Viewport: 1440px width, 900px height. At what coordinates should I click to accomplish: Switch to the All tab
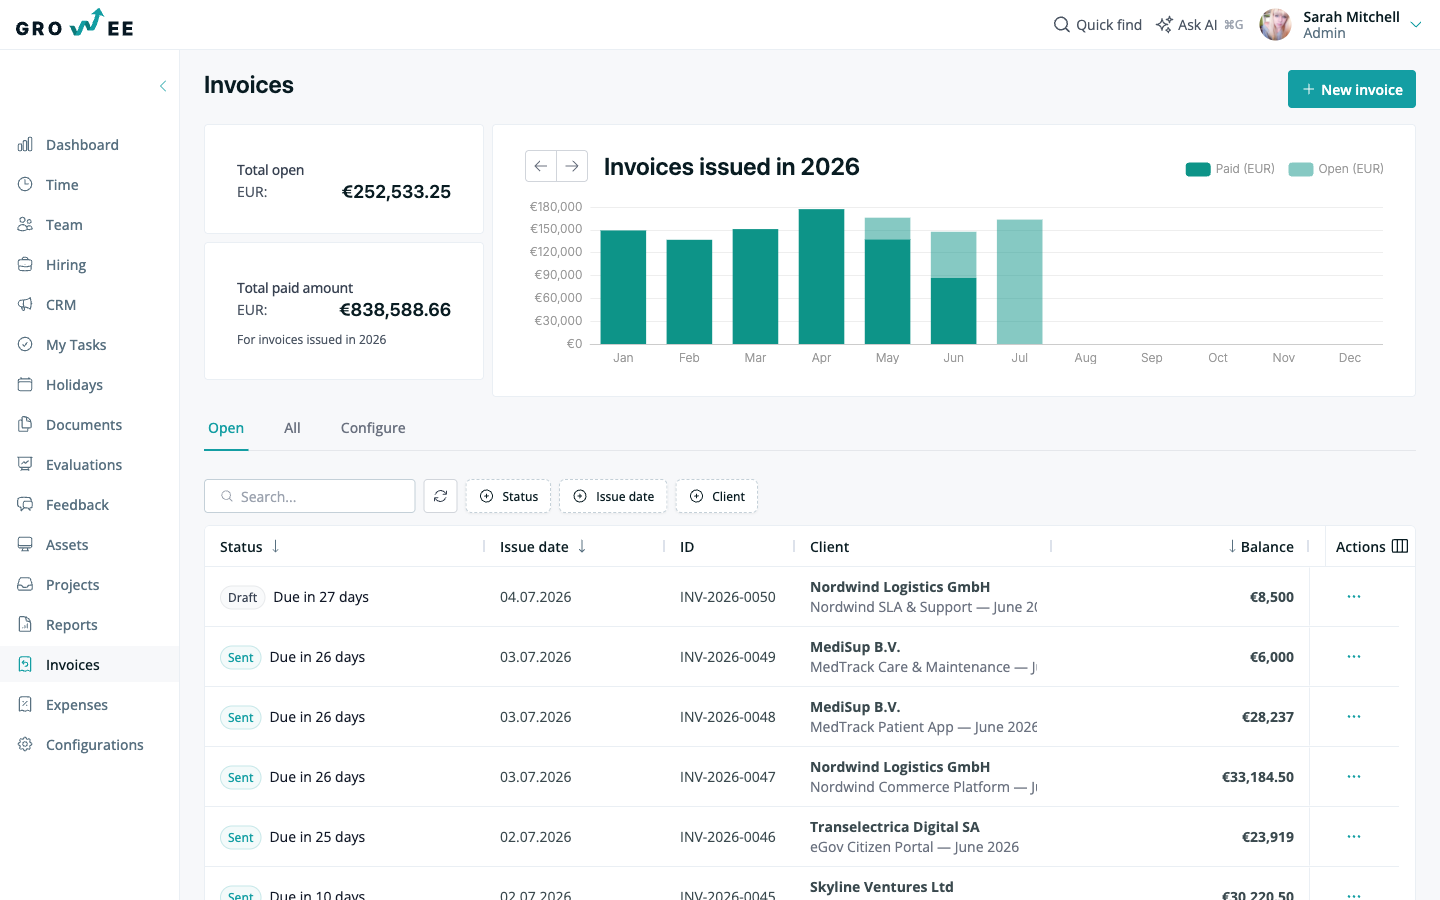[292, 428]
